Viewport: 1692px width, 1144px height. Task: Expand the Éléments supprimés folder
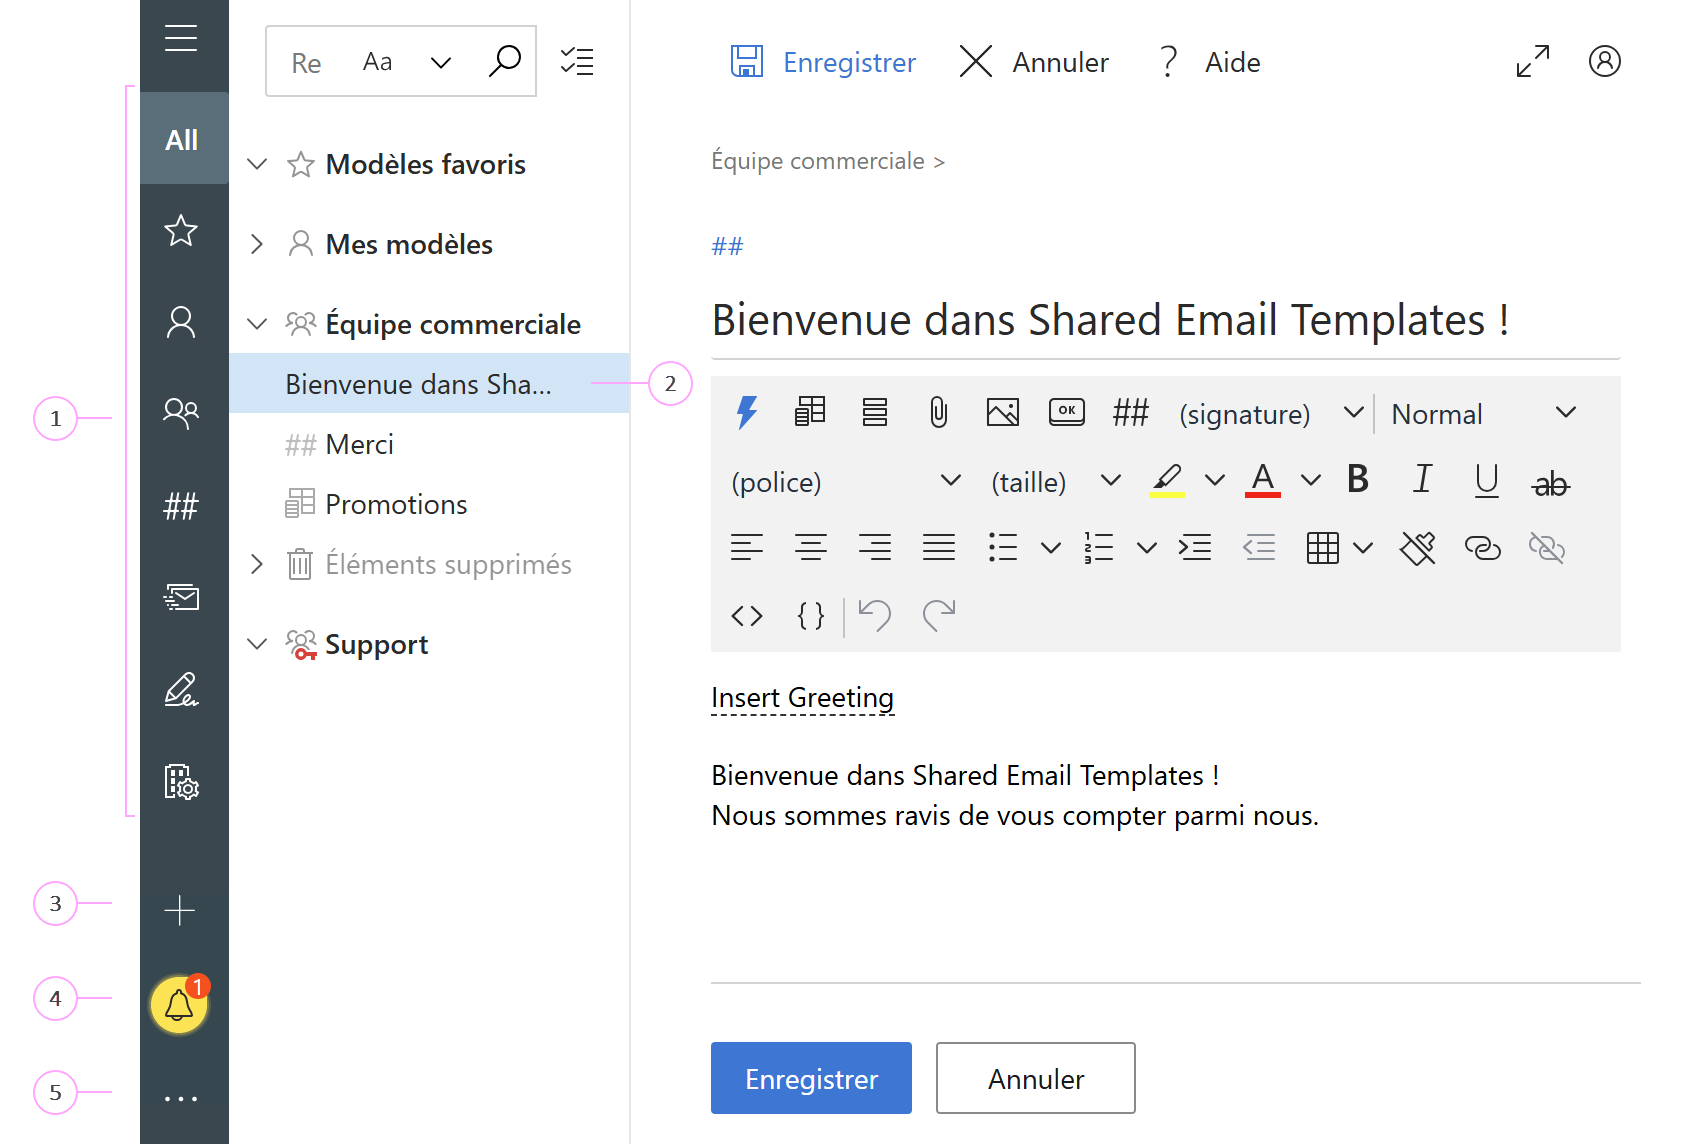(x=257, y=564)
